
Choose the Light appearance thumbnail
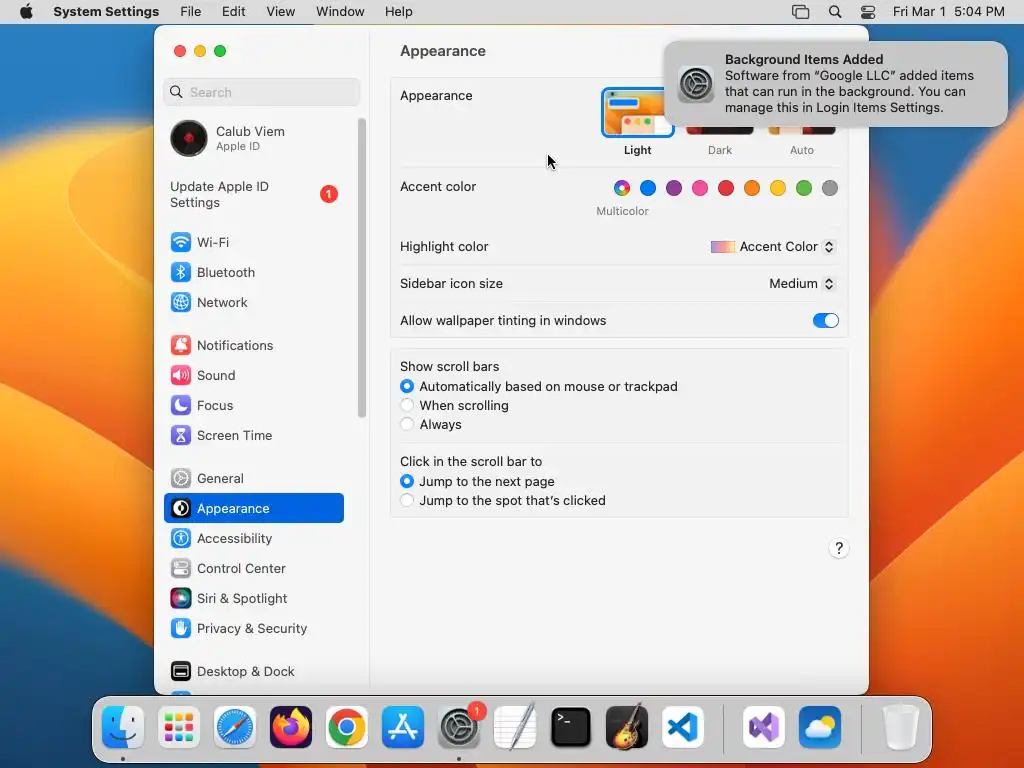pos(637,112)
